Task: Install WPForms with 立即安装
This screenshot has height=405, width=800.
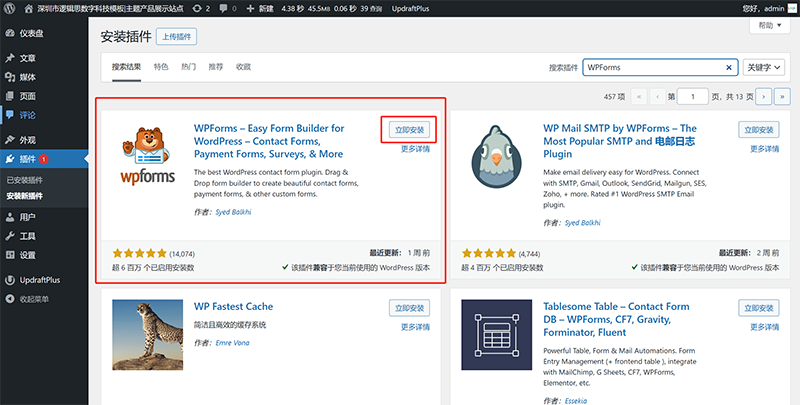Action: click(x=410, y=130)
